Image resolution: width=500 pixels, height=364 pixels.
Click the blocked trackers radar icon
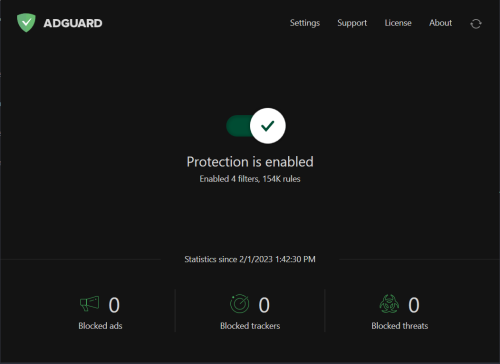tap(239, 304)
